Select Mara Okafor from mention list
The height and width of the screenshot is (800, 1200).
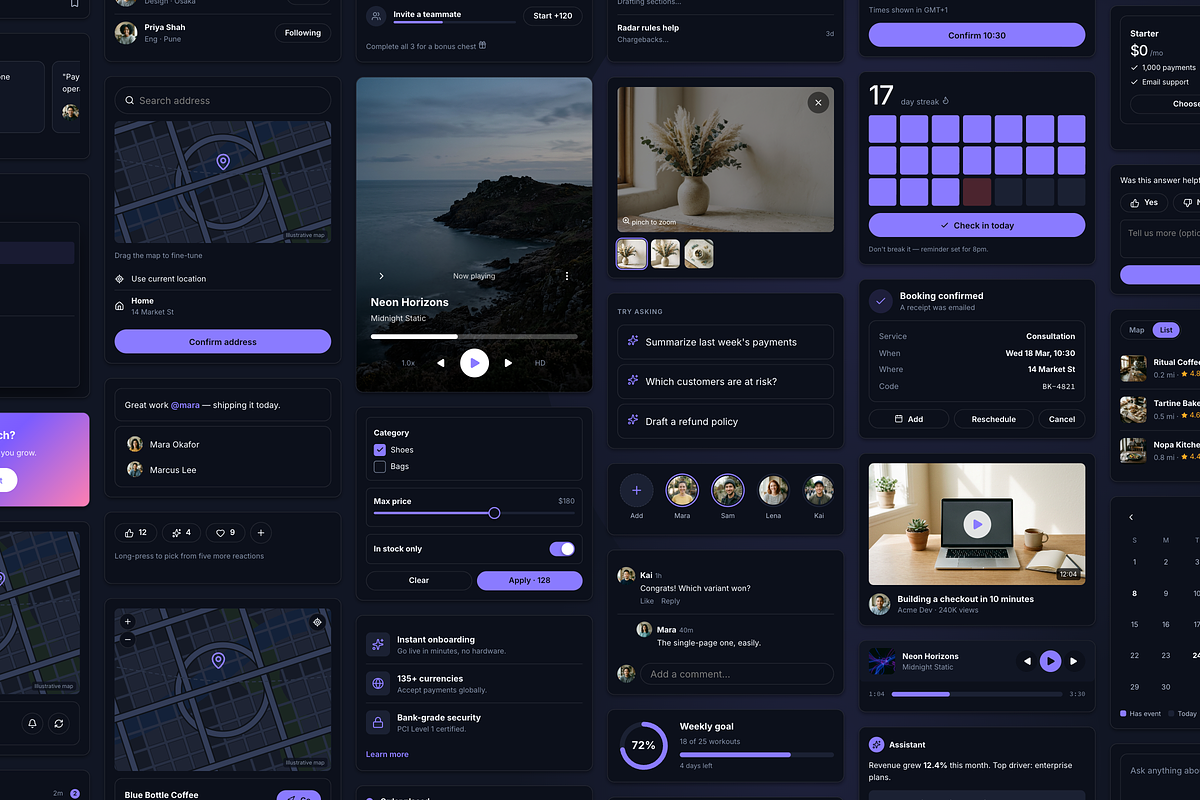pos(223,444)
